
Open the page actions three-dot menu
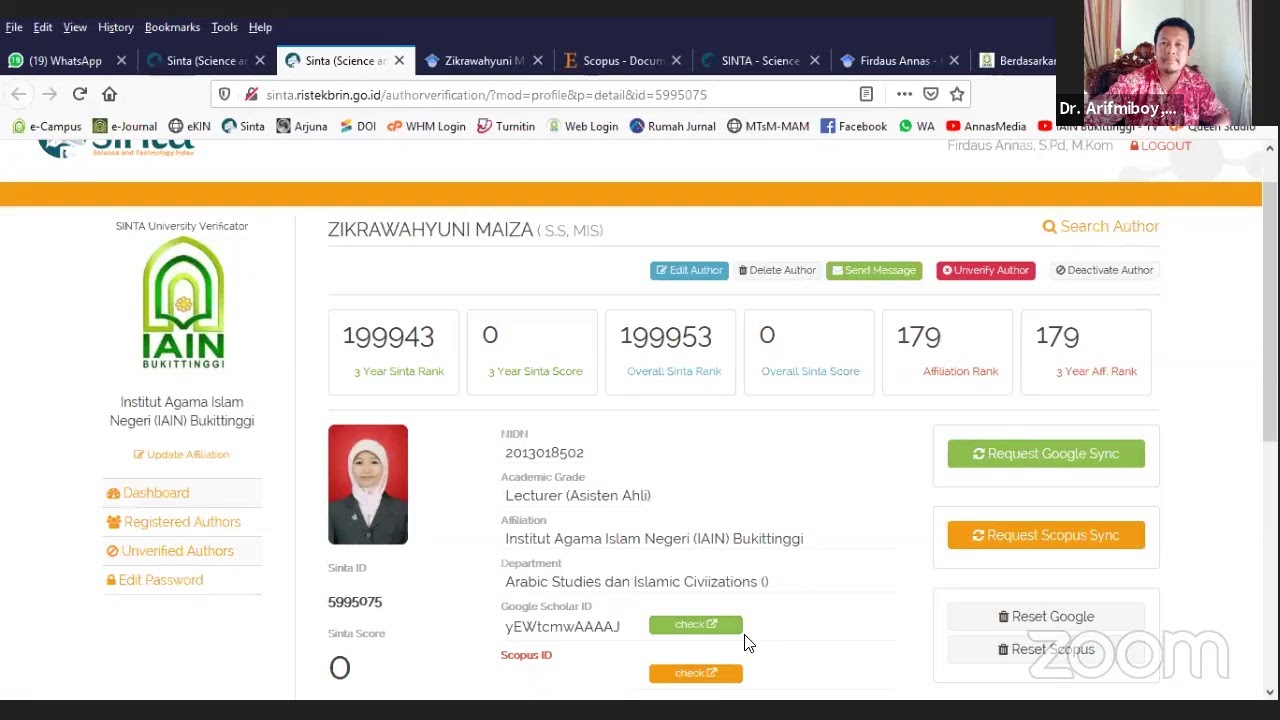point(904,94)
